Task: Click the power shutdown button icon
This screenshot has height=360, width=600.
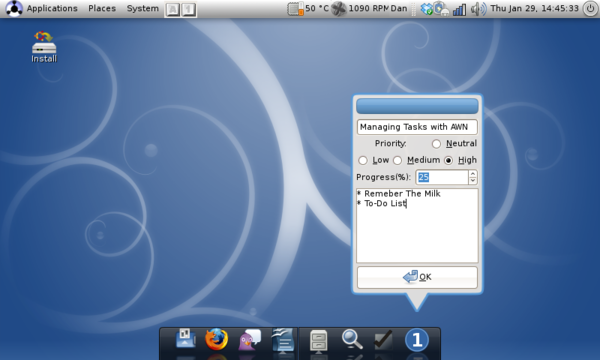Action: [x=590, y=8]
